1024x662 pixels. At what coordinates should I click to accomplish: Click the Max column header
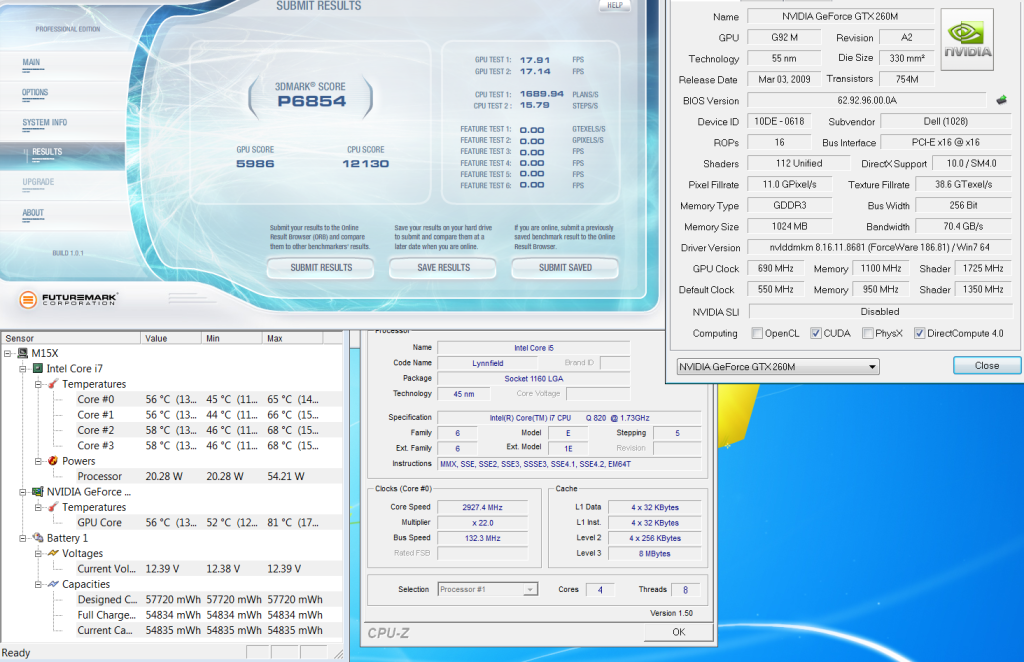coord(293,338)
